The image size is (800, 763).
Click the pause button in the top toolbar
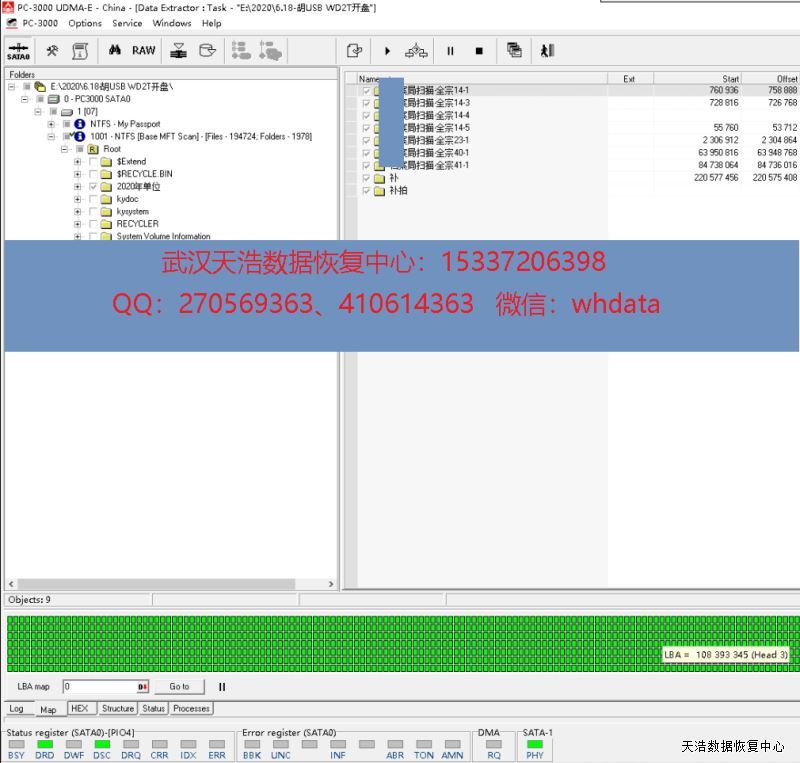[450, 51]
